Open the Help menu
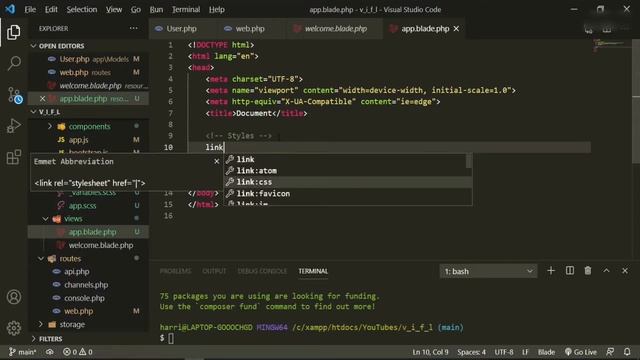 pyautogui.click(x=216, y=9)
